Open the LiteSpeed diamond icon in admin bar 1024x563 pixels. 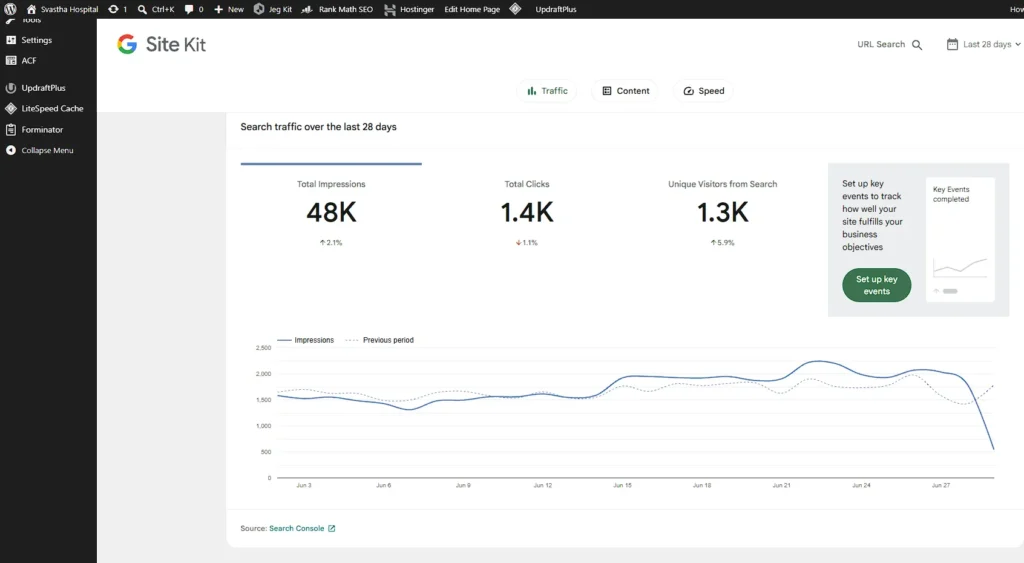tap(515, 9)
